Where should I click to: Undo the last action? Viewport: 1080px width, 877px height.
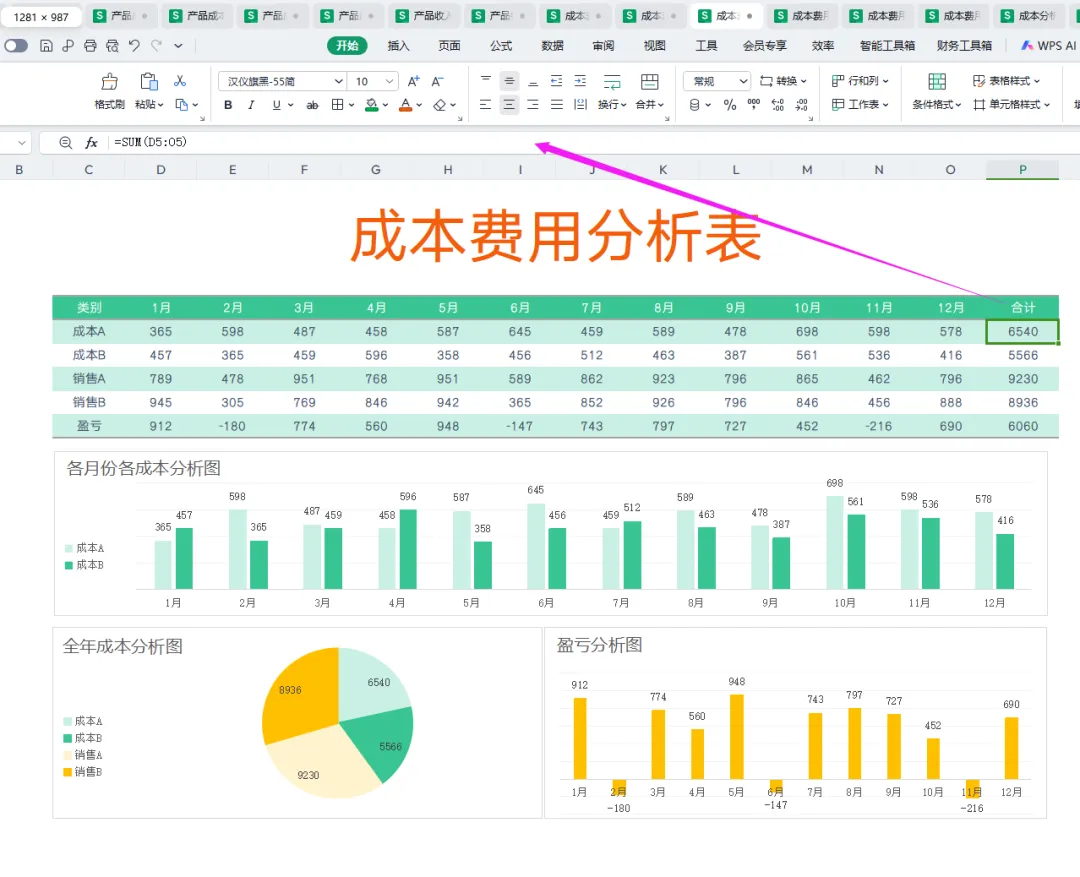(134, 46)
